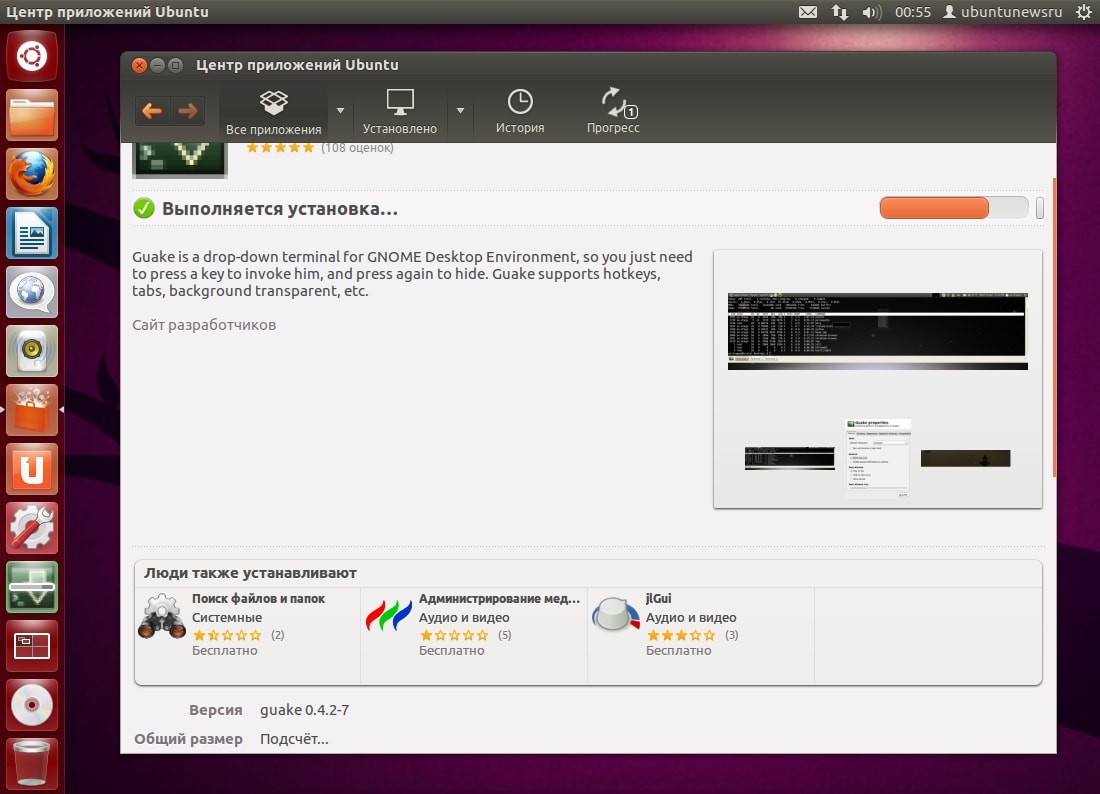Cancel installation using button beside progress bar
This screenshot has height=794, width=1100.
click(1040, 208)
